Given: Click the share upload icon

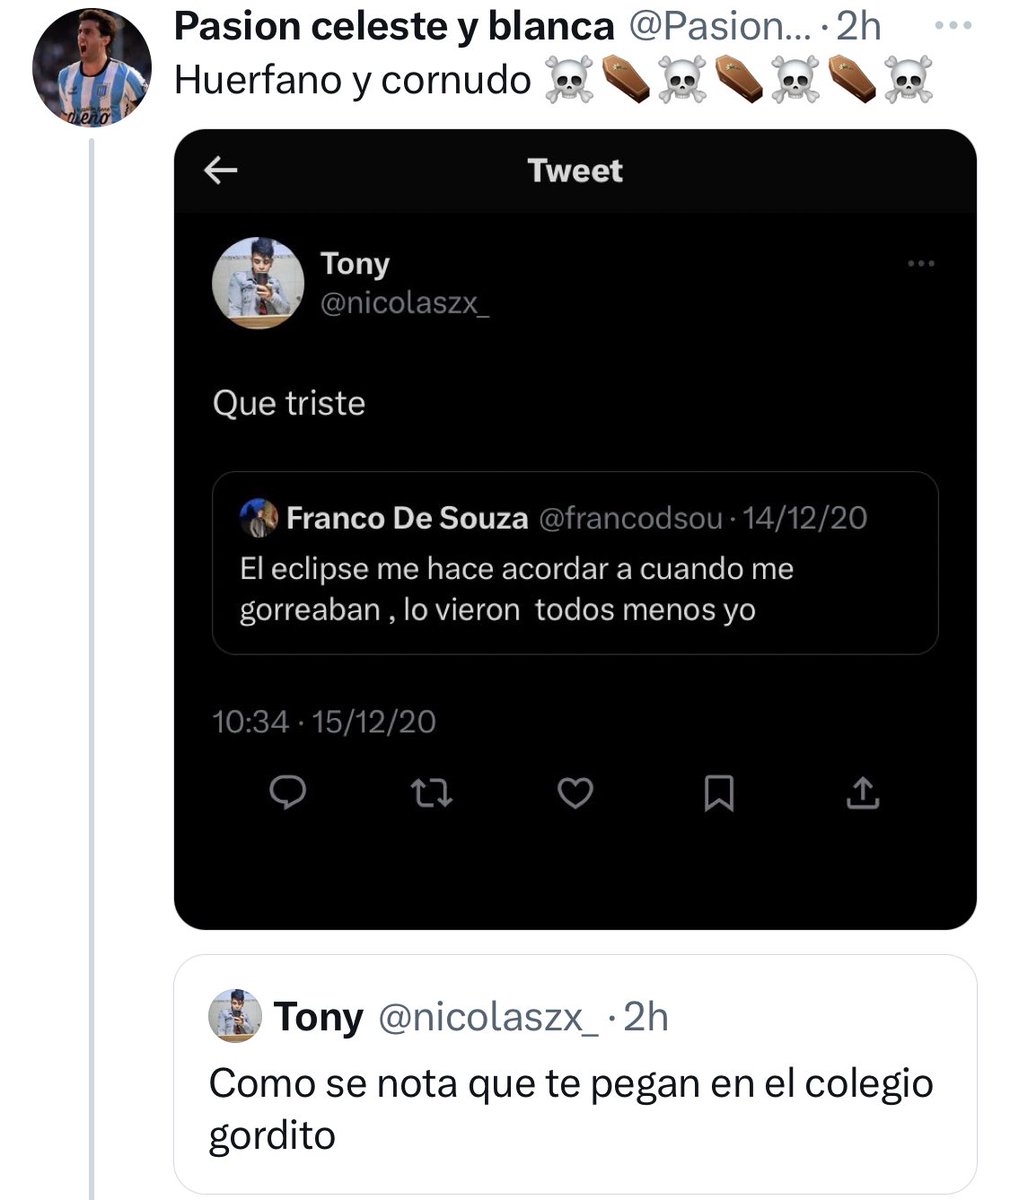Looking at the screenshot, I should pos(862,793).
